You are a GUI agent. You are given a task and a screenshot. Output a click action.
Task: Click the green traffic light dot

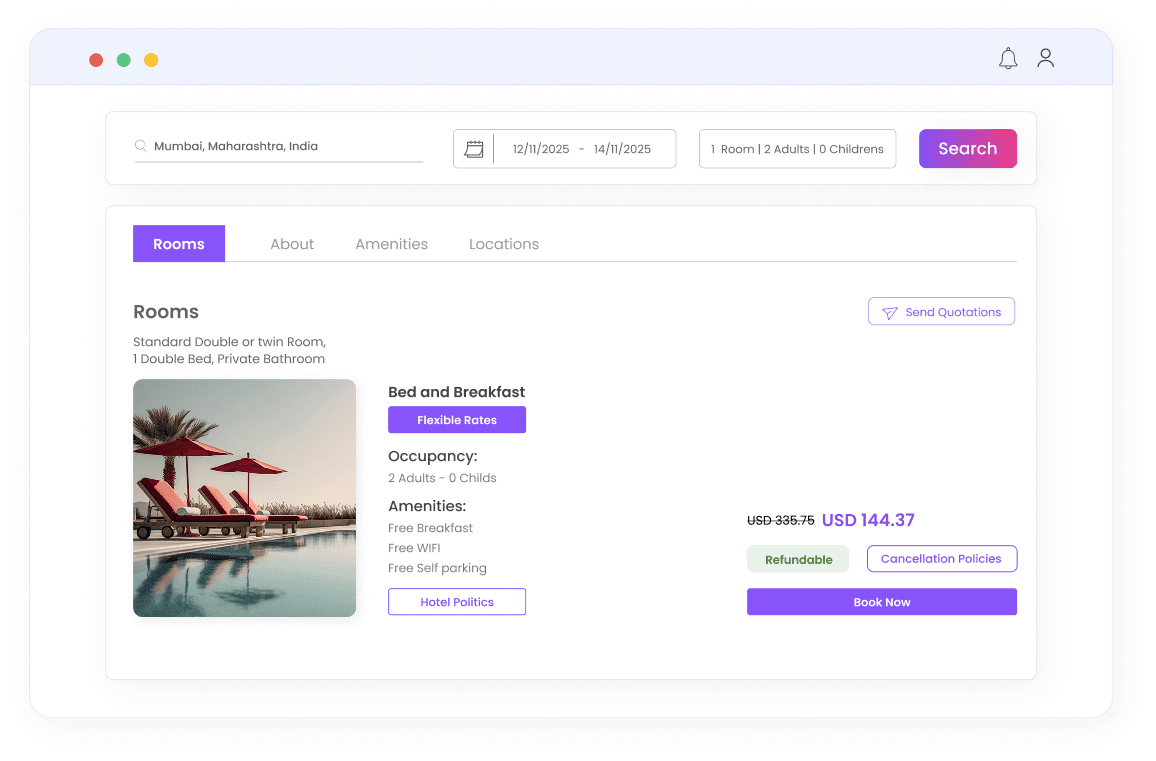123,60
